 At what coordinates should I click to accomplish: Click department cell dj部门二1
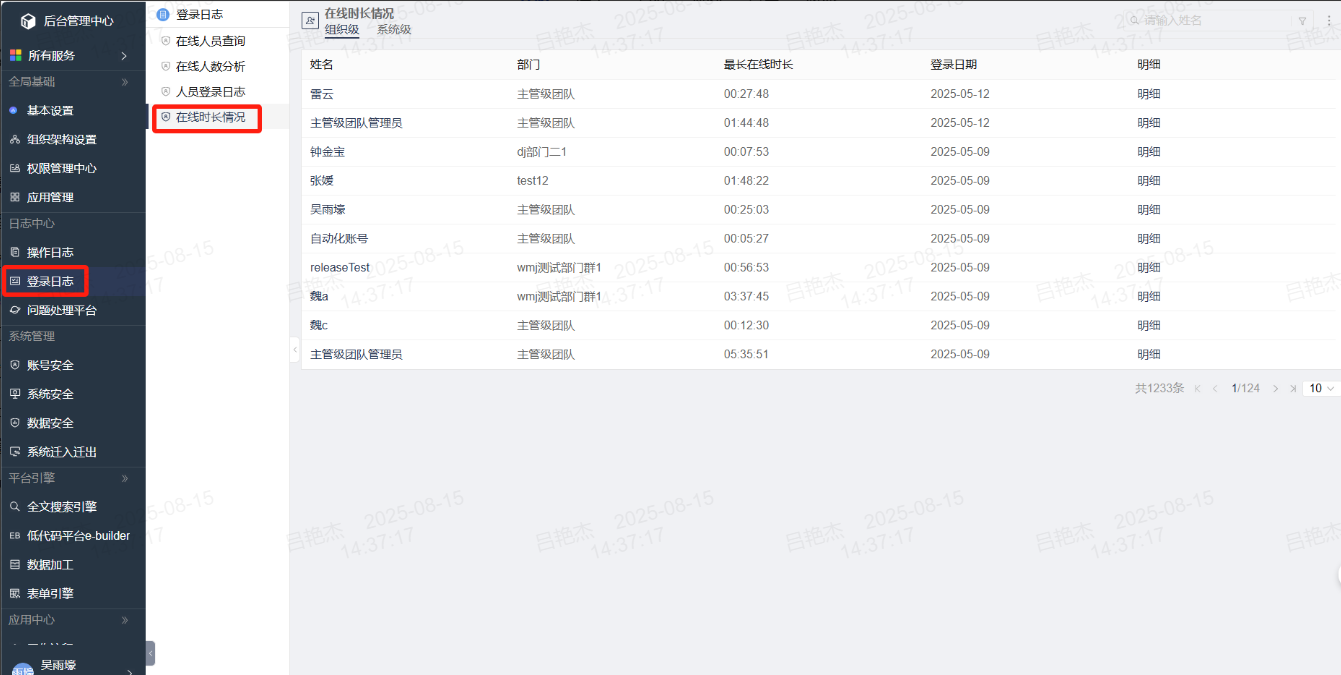coord(542,152)
